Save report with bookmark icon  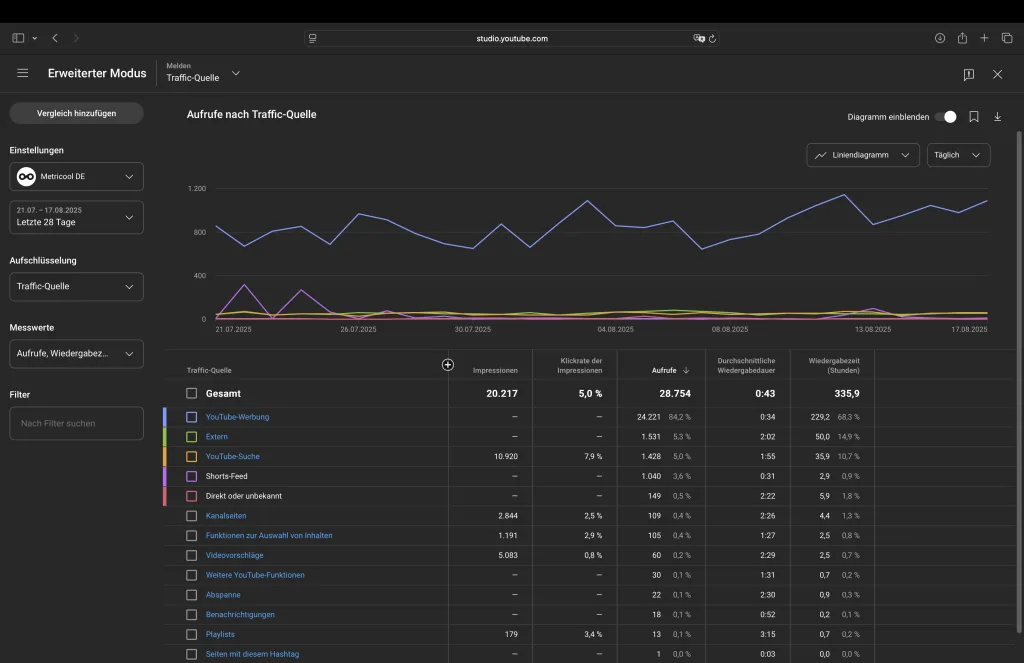click(x=973, y=117)
